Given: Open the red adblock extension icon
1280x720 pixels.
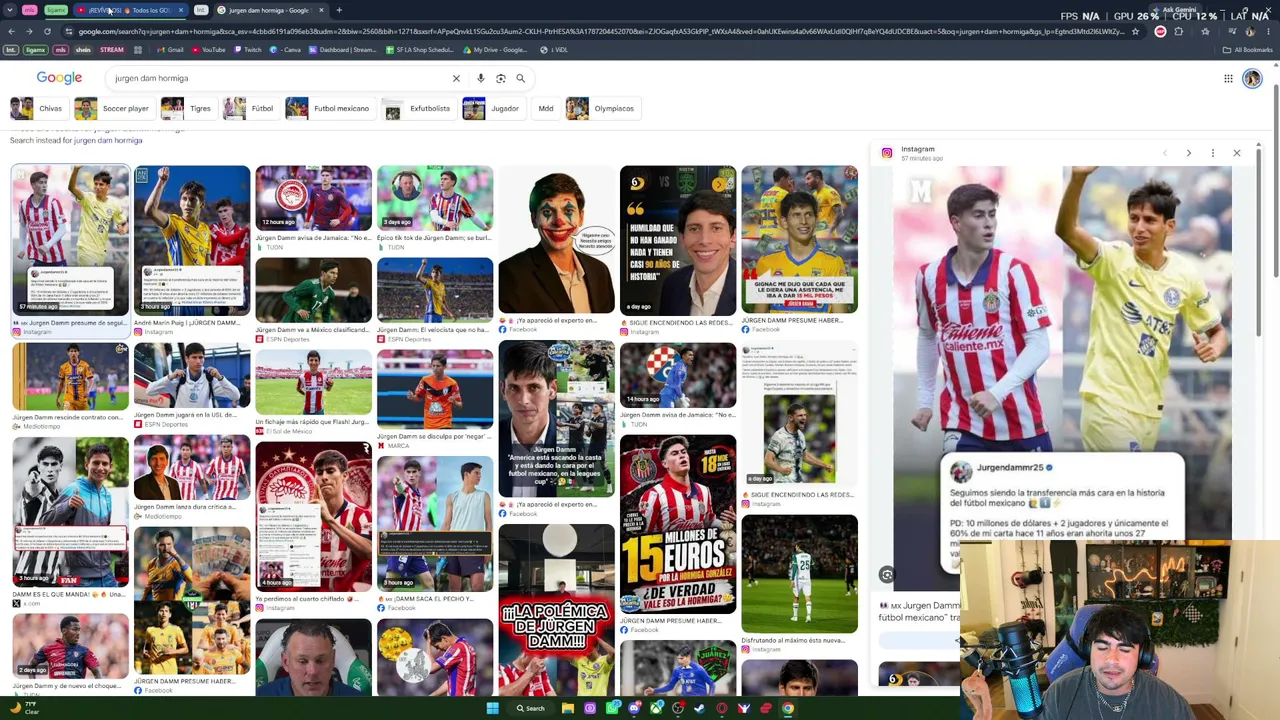Looking at the screenshot, I should click(1160, 31).
